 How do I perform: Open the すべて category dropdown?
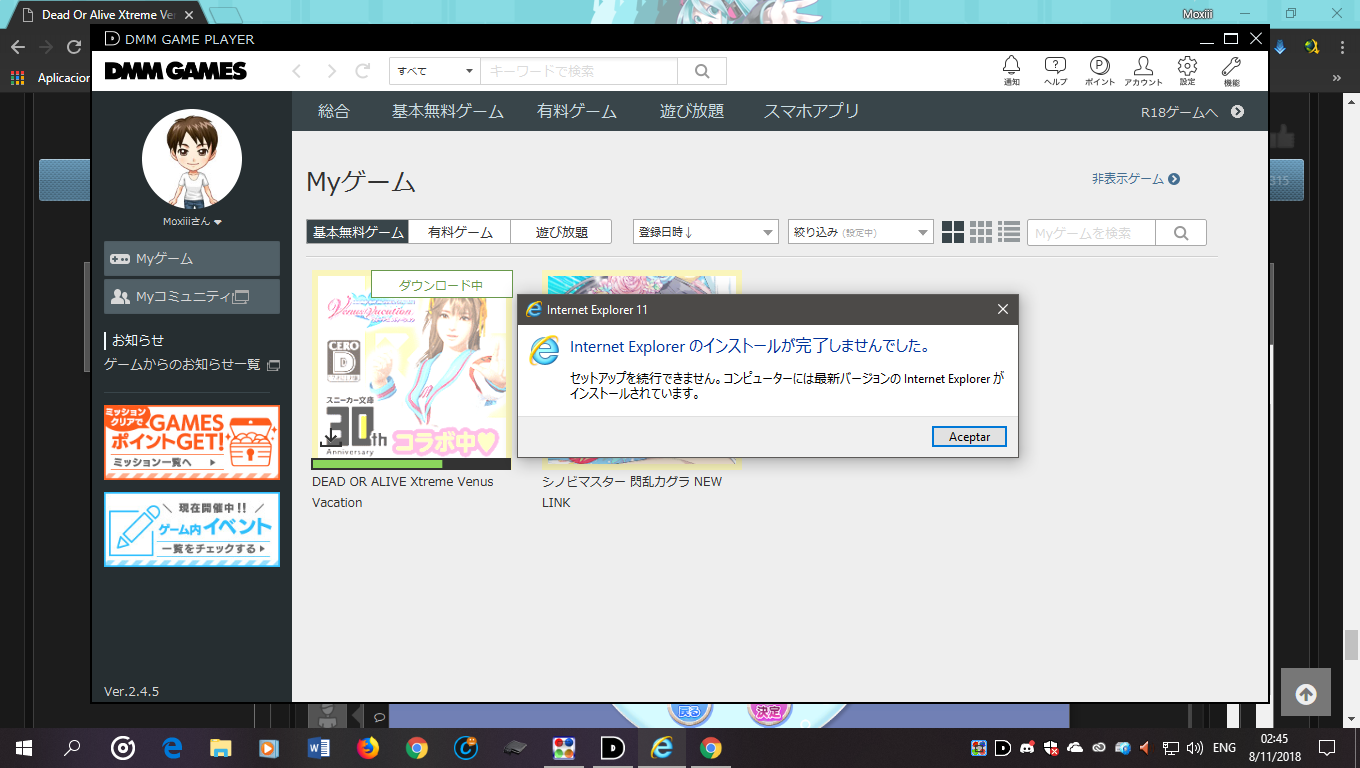435,71
